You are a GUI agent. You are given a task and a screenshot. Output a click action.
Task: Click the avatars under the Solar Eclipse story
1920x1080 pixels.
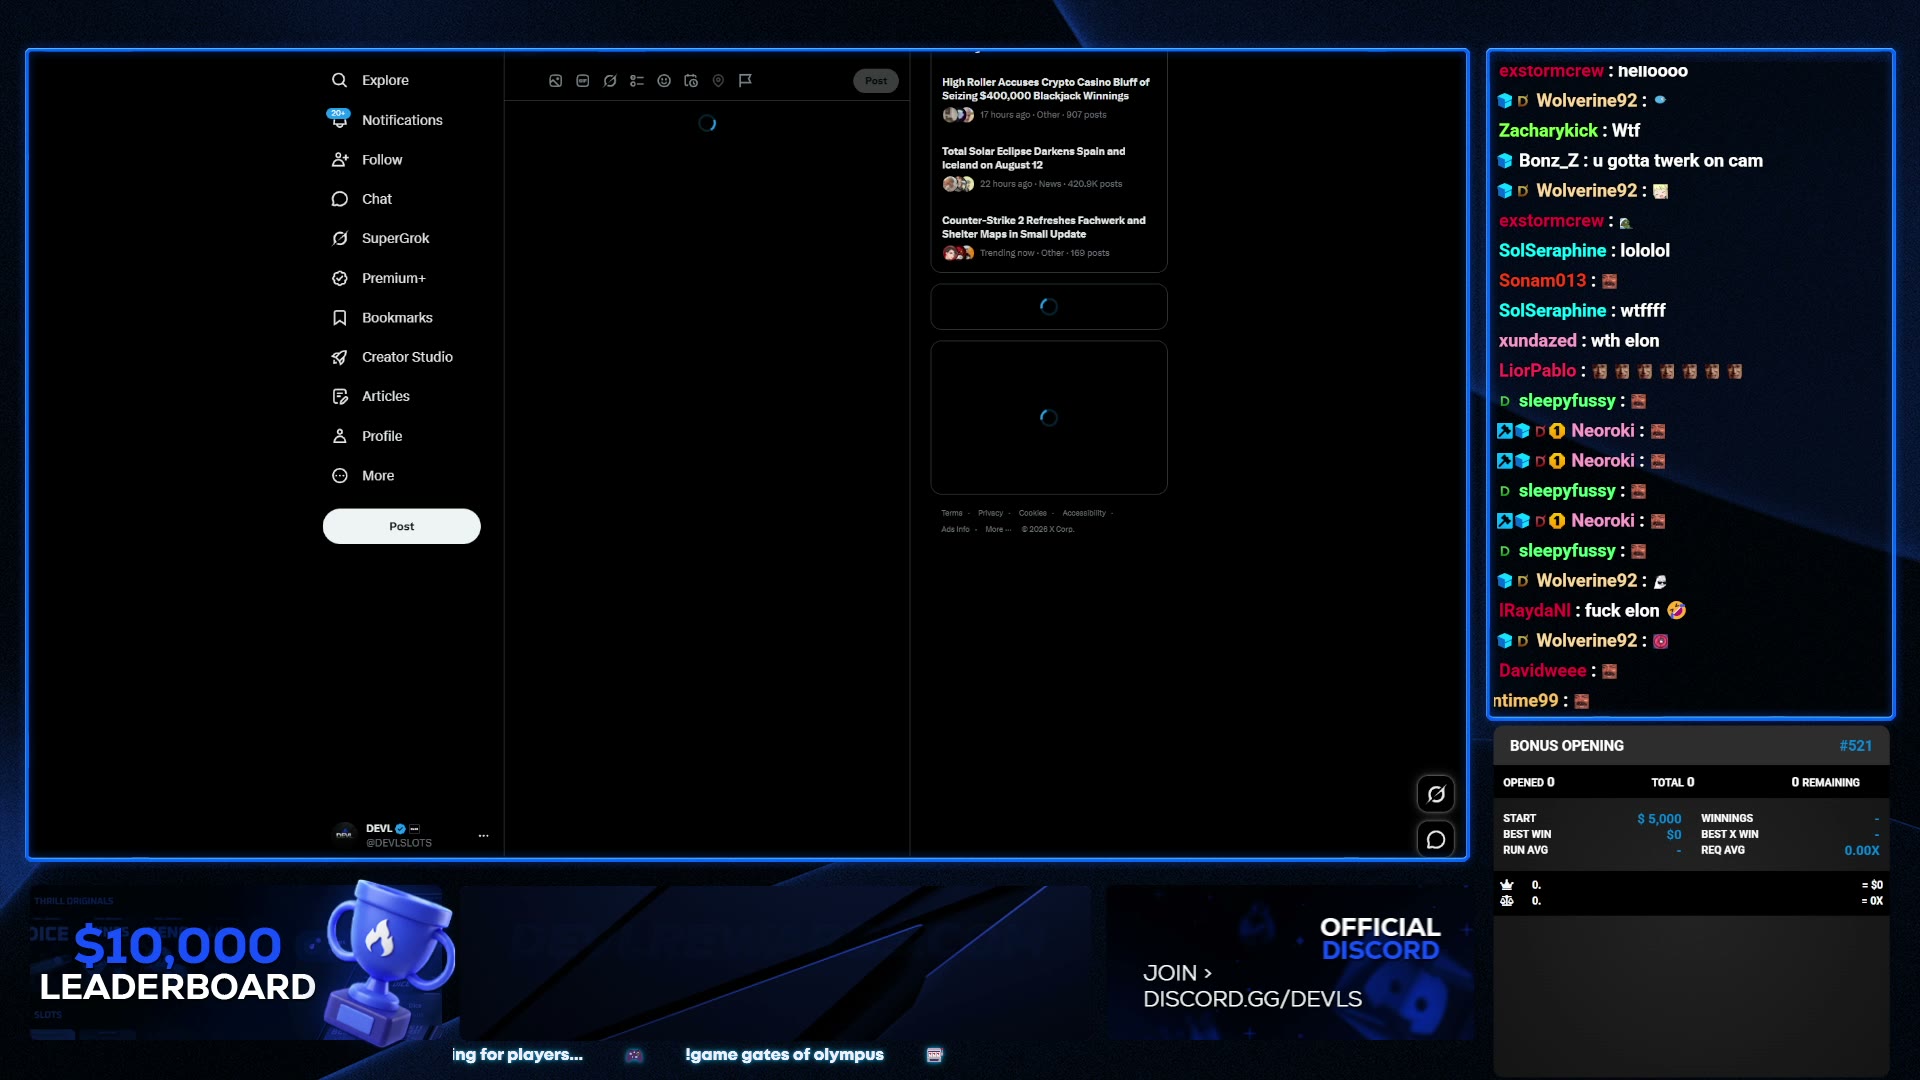(x=958, y=184)
